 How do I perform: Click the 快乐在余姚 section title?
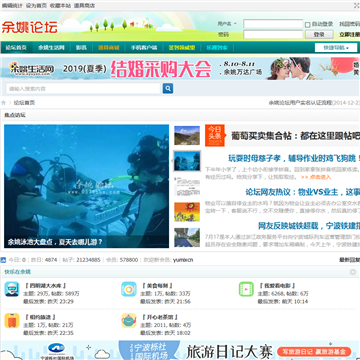click(17, 272)
